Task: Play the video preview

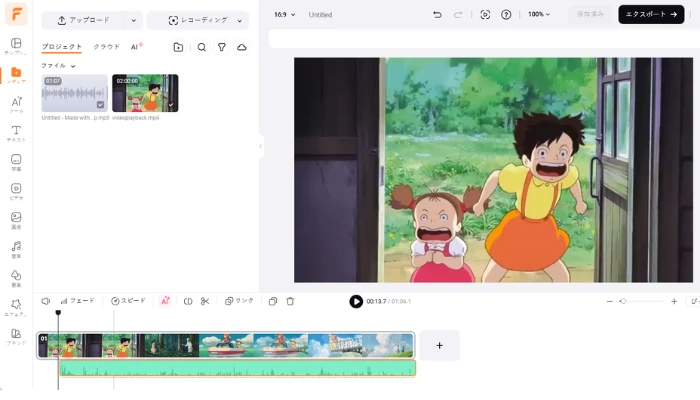Action: [356, 302]
